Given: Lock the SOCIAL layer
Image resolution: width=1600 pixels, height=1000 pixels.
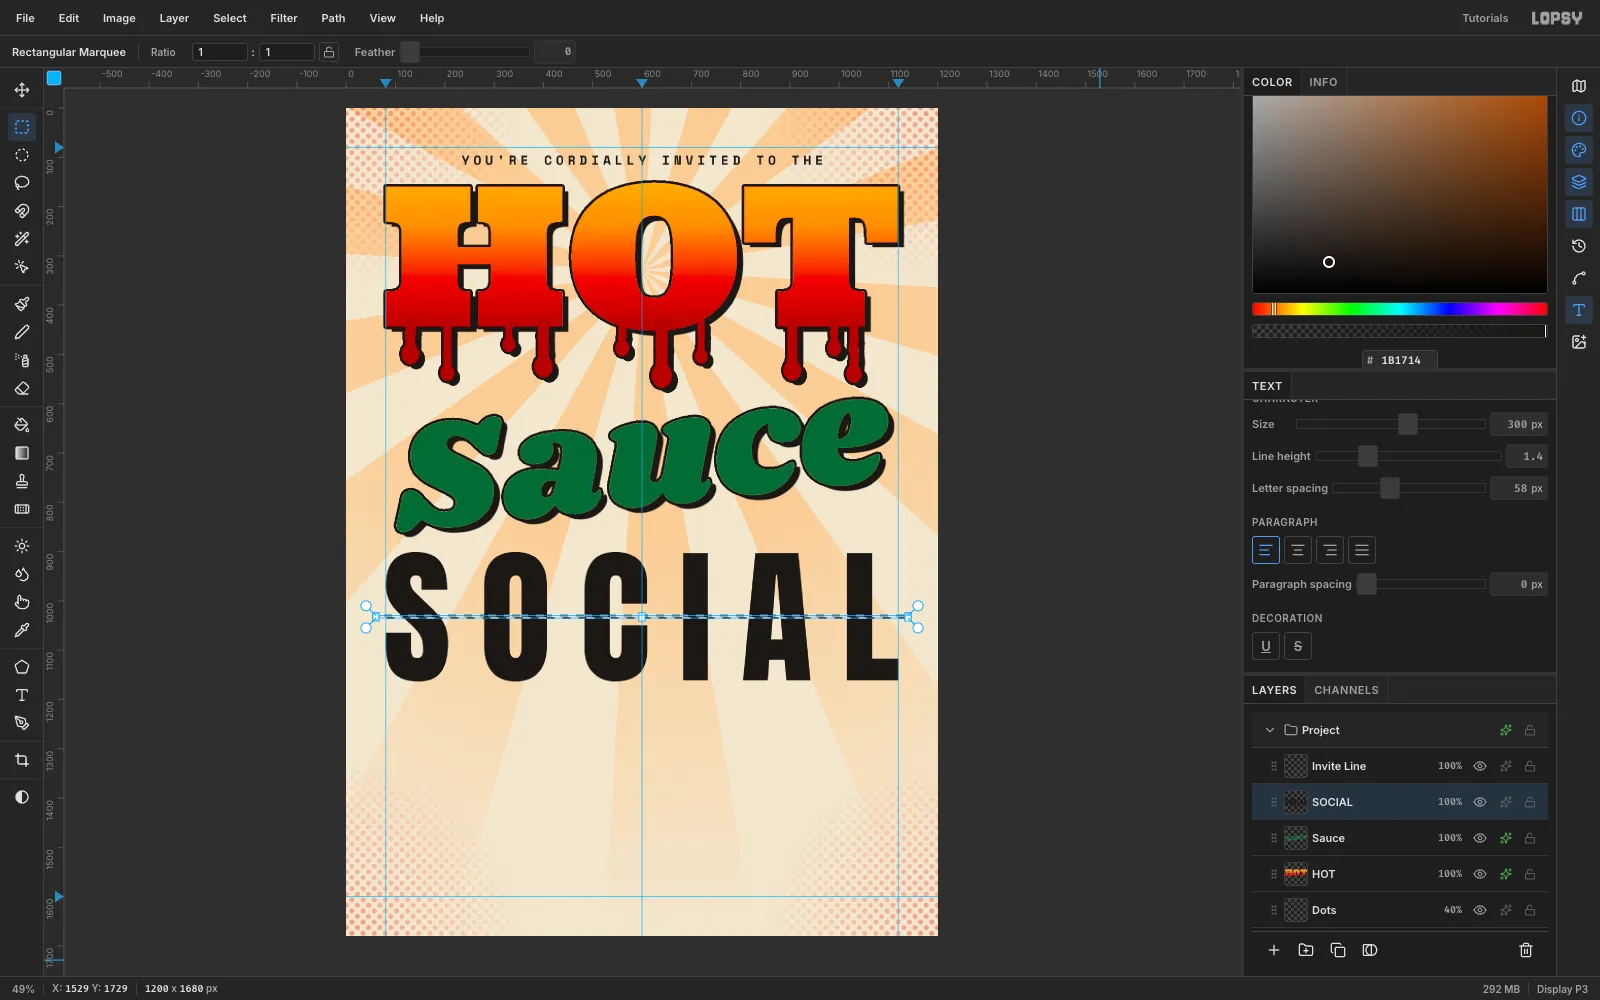Looking at the screenshot, I should 1530,802.
